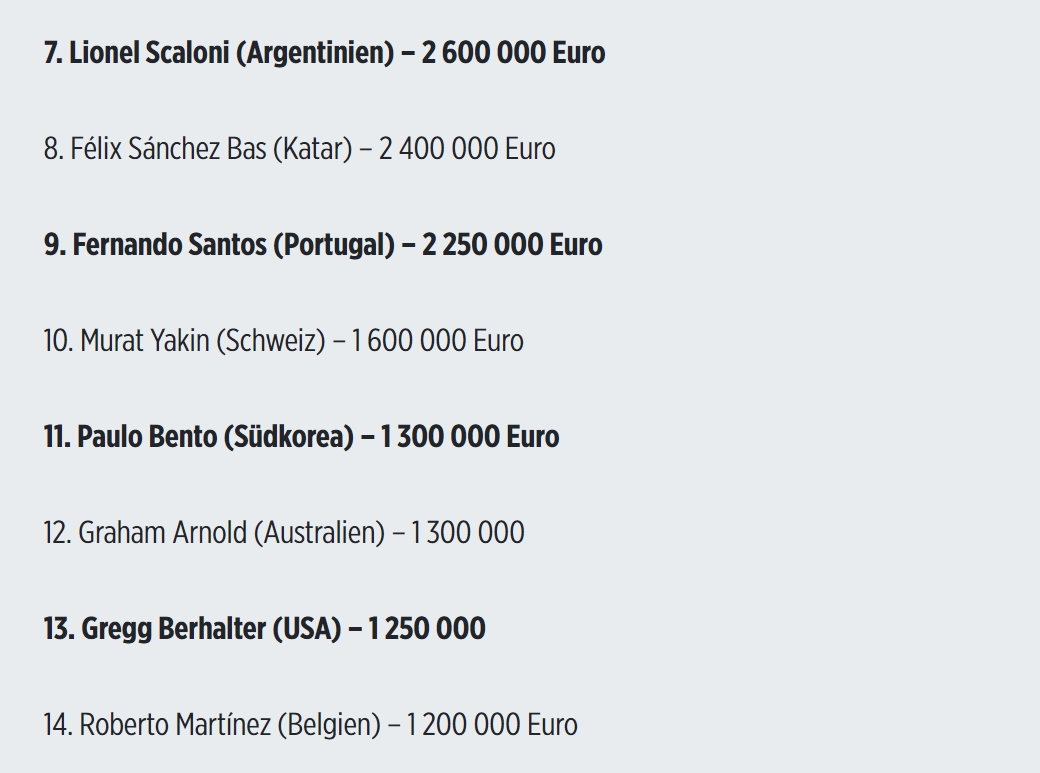The image size is (1040, 773).
Task: Click the 2 250 000 Euro amount
Action: coord(511,245)
